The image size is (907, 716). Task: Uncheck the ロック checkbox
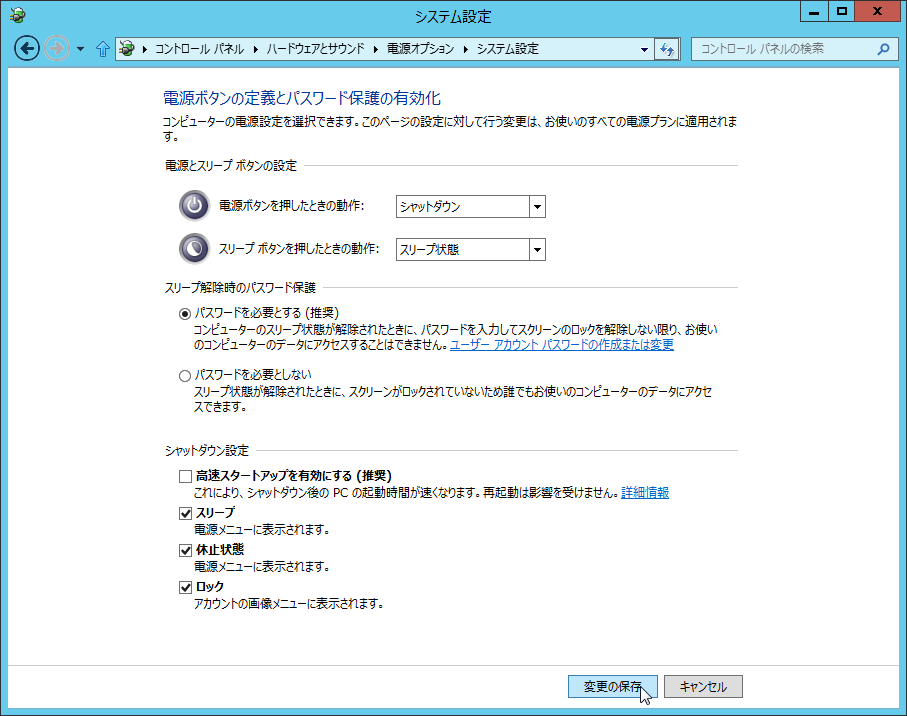click(x=185, y=588)
